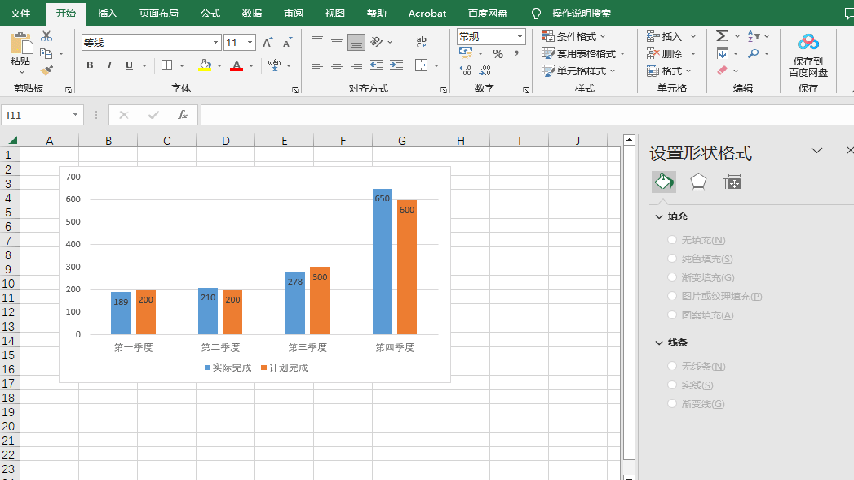This screenshot has height=480, width=854.
Task: Click the Paste (粘贴) clipboard icon
Action: click(20, 44)
